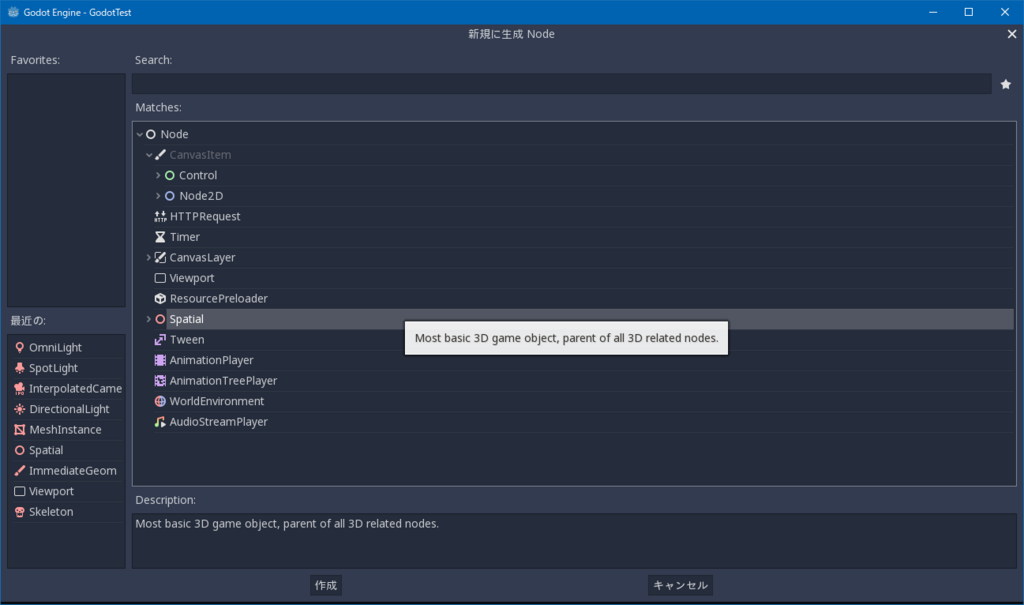Click the CanvasLayer icon
The height and width of the screenshot is (605, 1024).
click(160, 257)
